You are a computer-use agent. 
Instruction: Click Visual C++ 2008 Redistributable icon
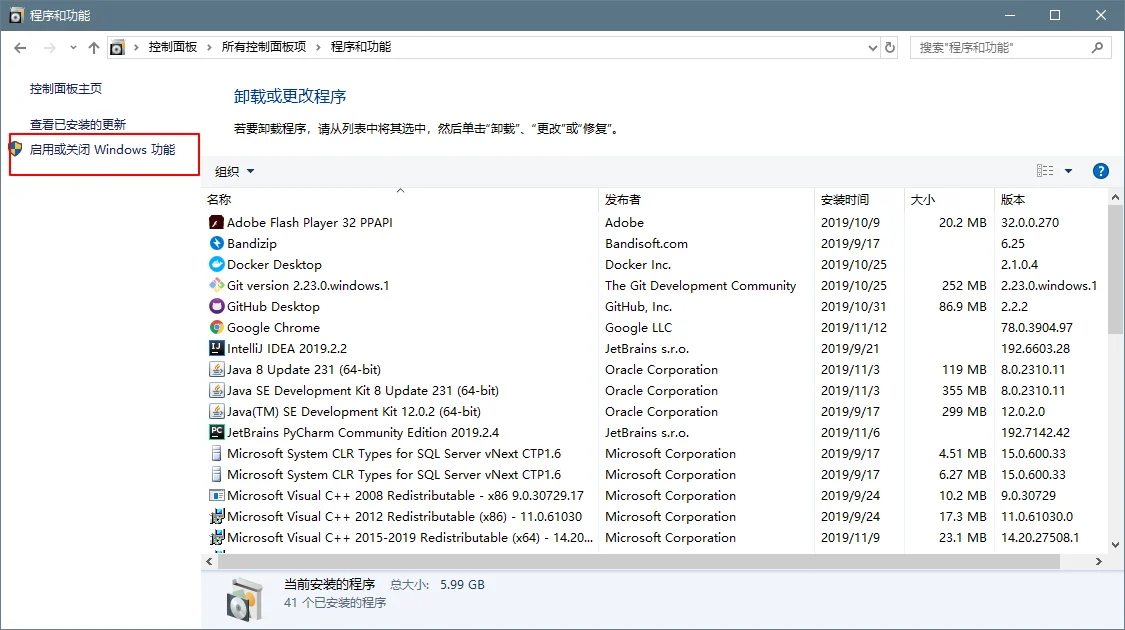pos(216,495)
